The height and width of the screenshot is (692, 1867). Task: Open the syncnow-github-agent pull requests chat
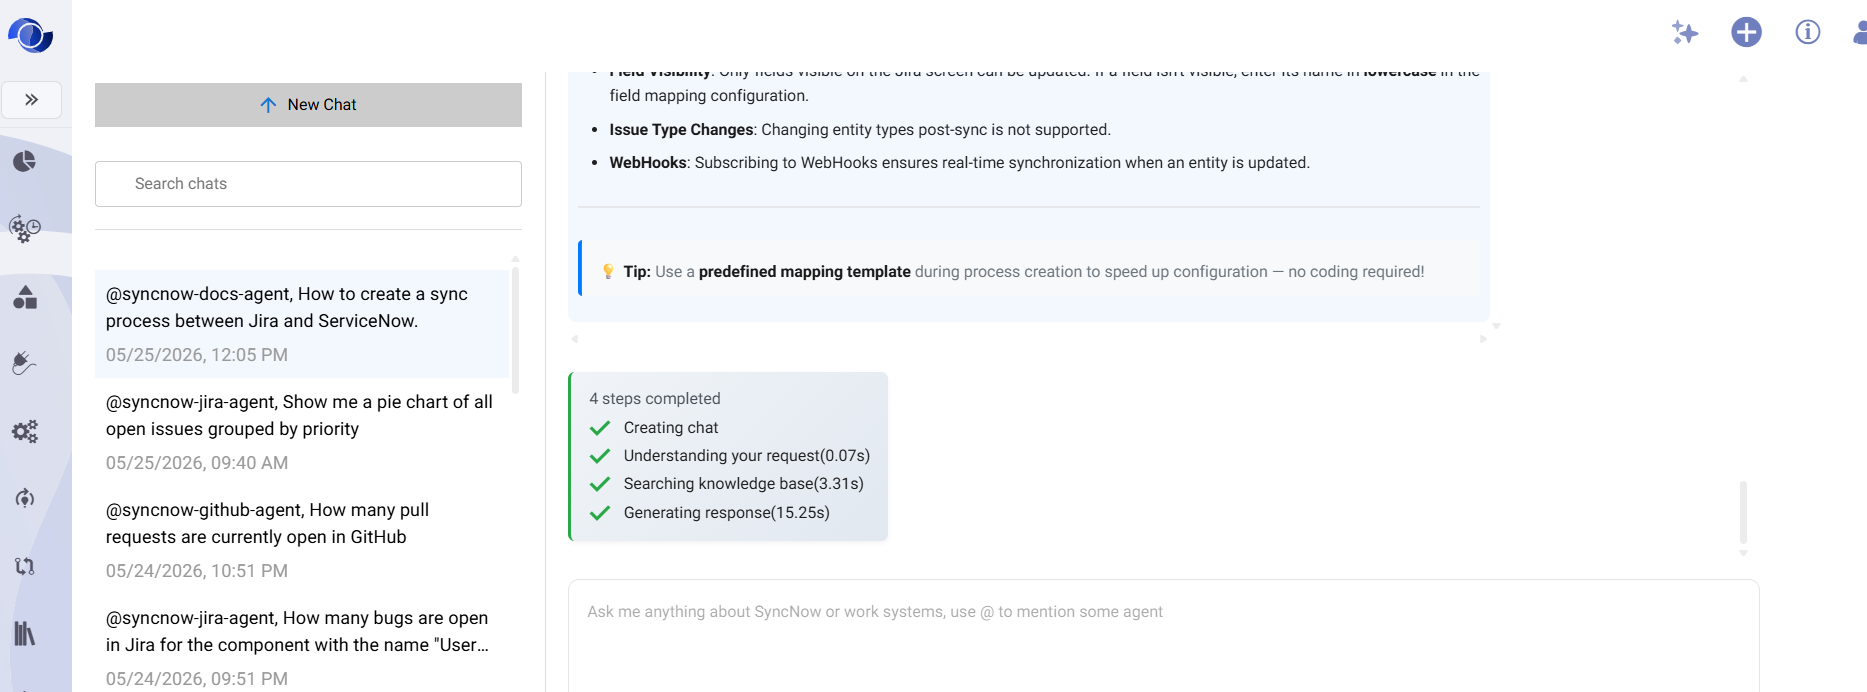(x=302, y=540)
